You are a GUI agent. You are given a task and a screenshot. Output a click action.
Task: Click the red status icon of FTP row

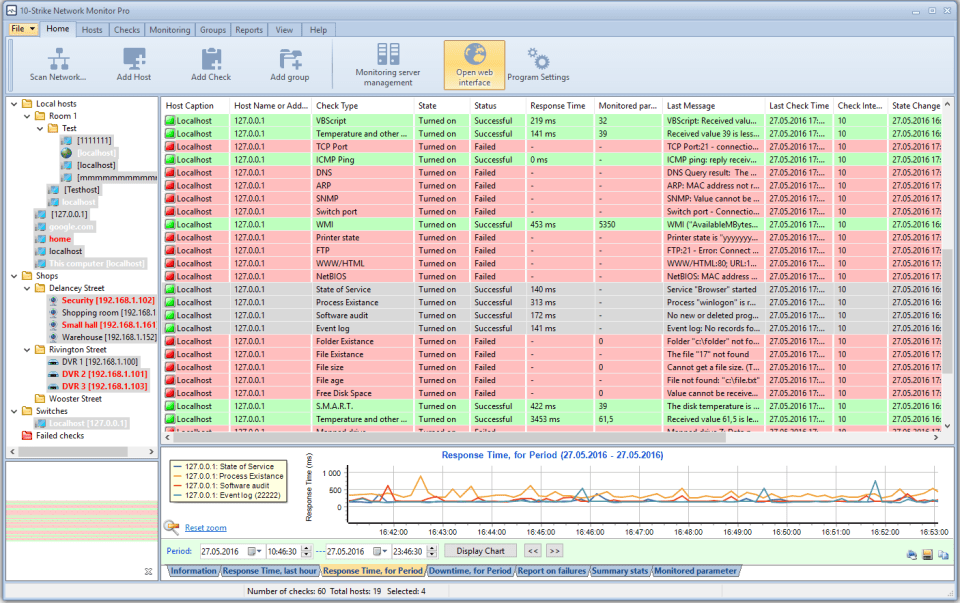pos(170,250)
